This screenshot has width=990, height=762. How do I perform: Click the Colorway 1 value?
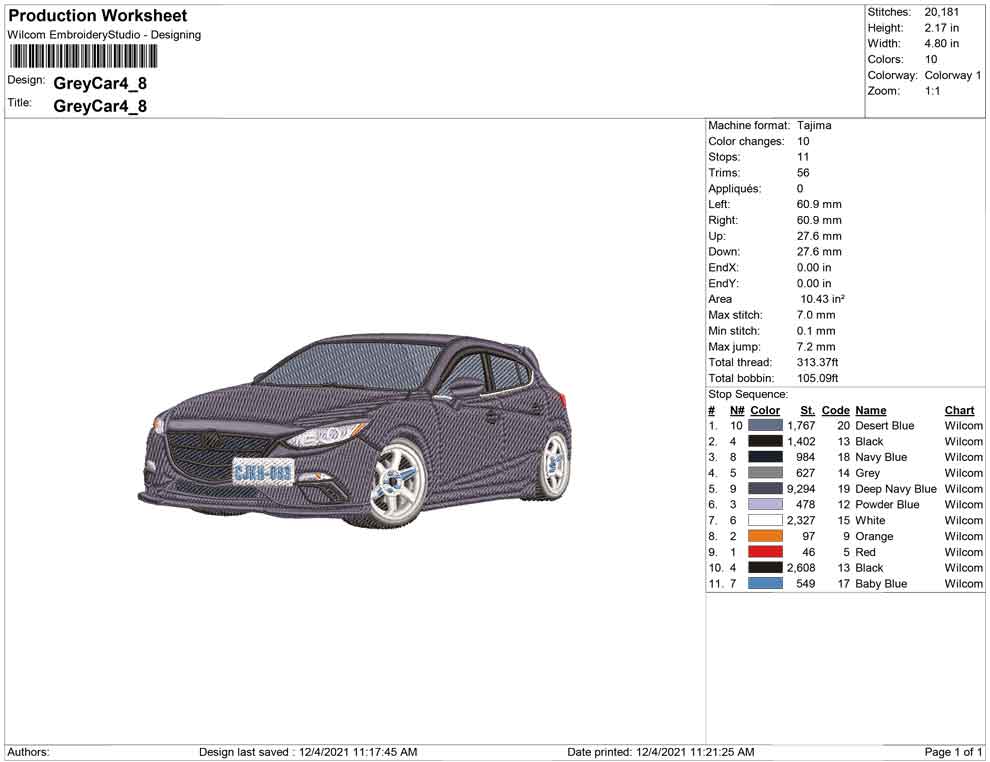(950, 75)
